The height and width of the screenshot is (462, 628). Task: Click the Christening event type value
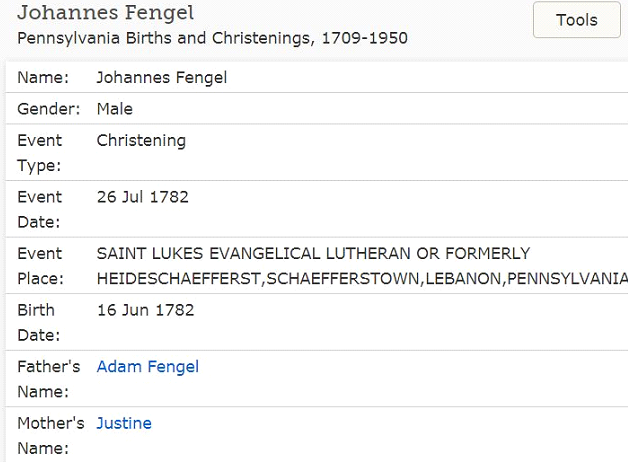point(141,141)
